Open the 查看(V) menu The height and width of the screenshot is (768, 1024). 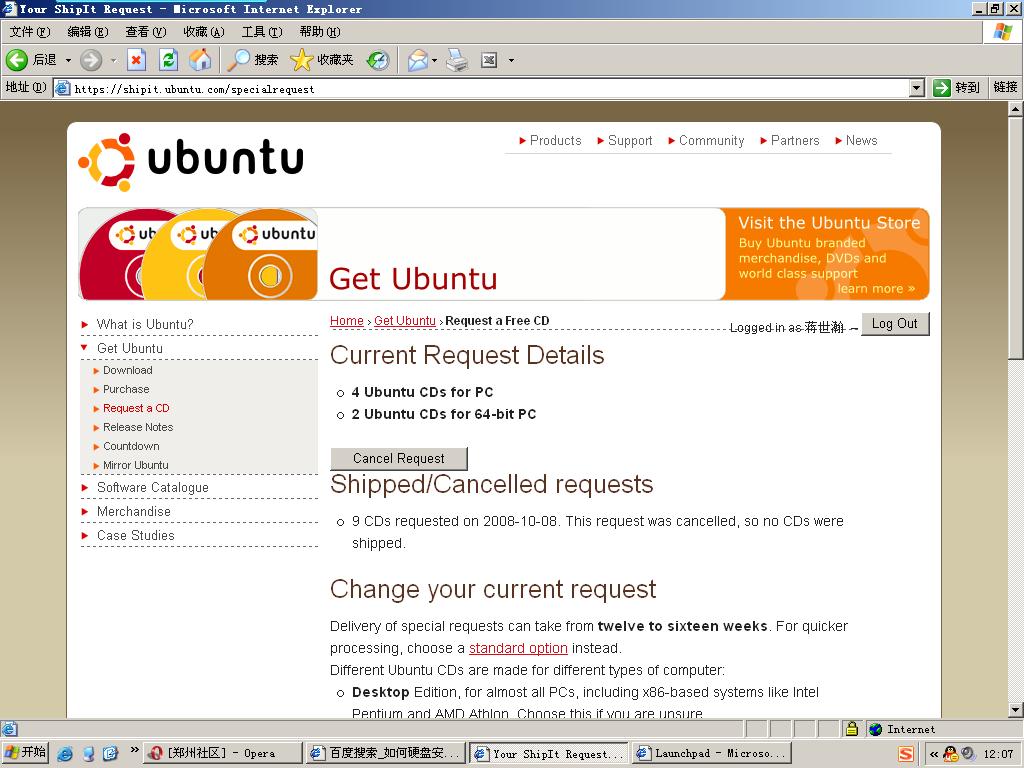click(146, 31)
